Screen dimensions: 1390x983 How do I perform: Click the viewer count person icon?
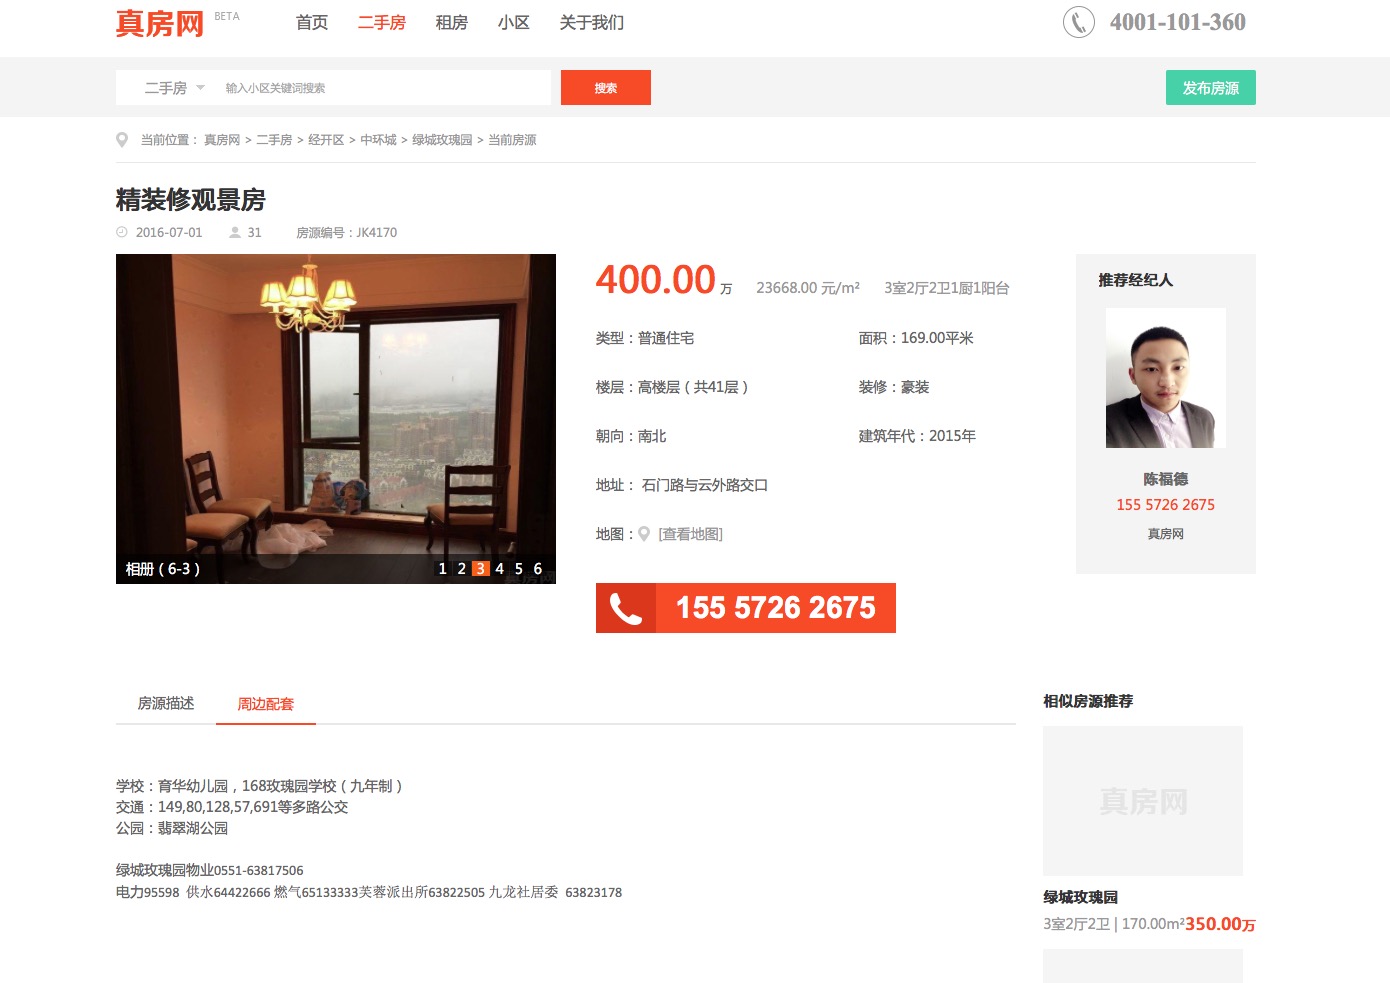point(235,232)
